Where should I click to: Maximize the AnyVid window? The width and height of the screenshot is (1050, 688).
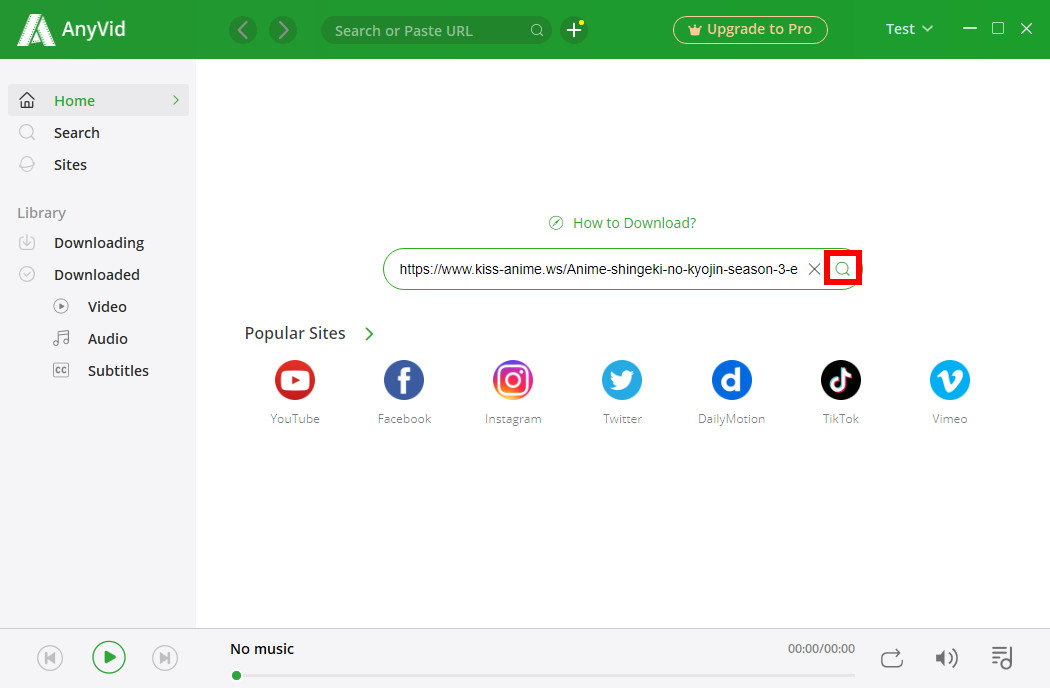pyautogui.click(x=998, y=28)
